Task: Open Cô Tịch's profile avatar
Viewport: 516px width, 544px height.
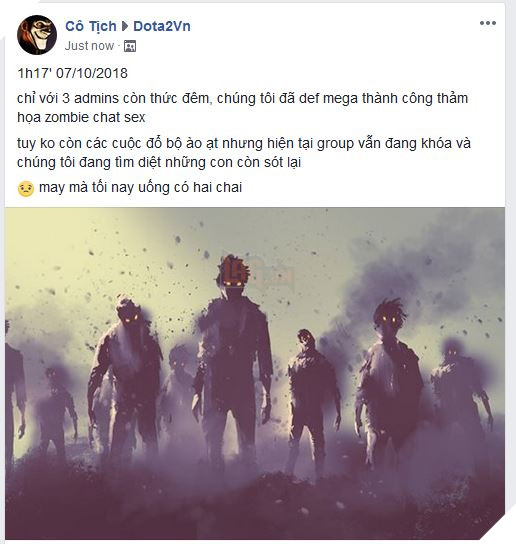Action: pyautogui.click(x=37, y=35)
